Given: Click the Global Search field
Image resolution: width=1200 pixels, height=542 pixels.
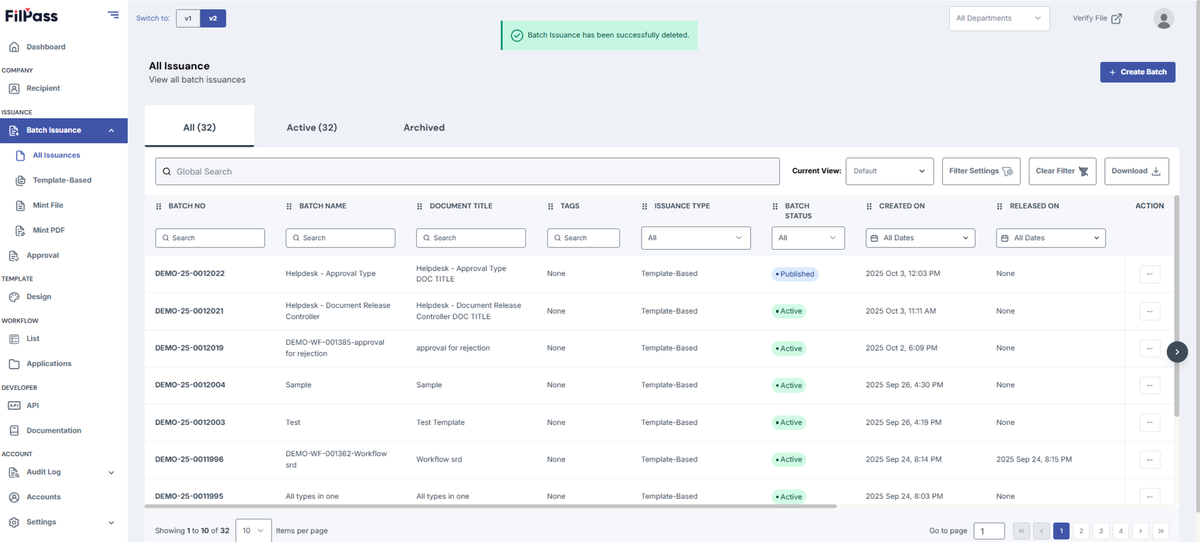Looking at the screenshot, I should 467,171.
